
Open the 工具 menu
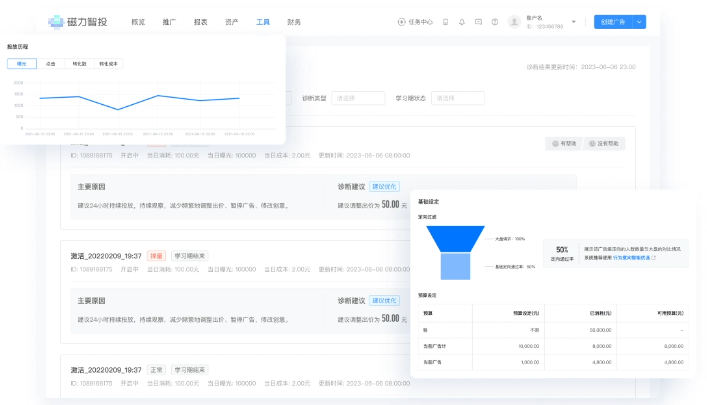pyautogui.click(x=262, y=22)
